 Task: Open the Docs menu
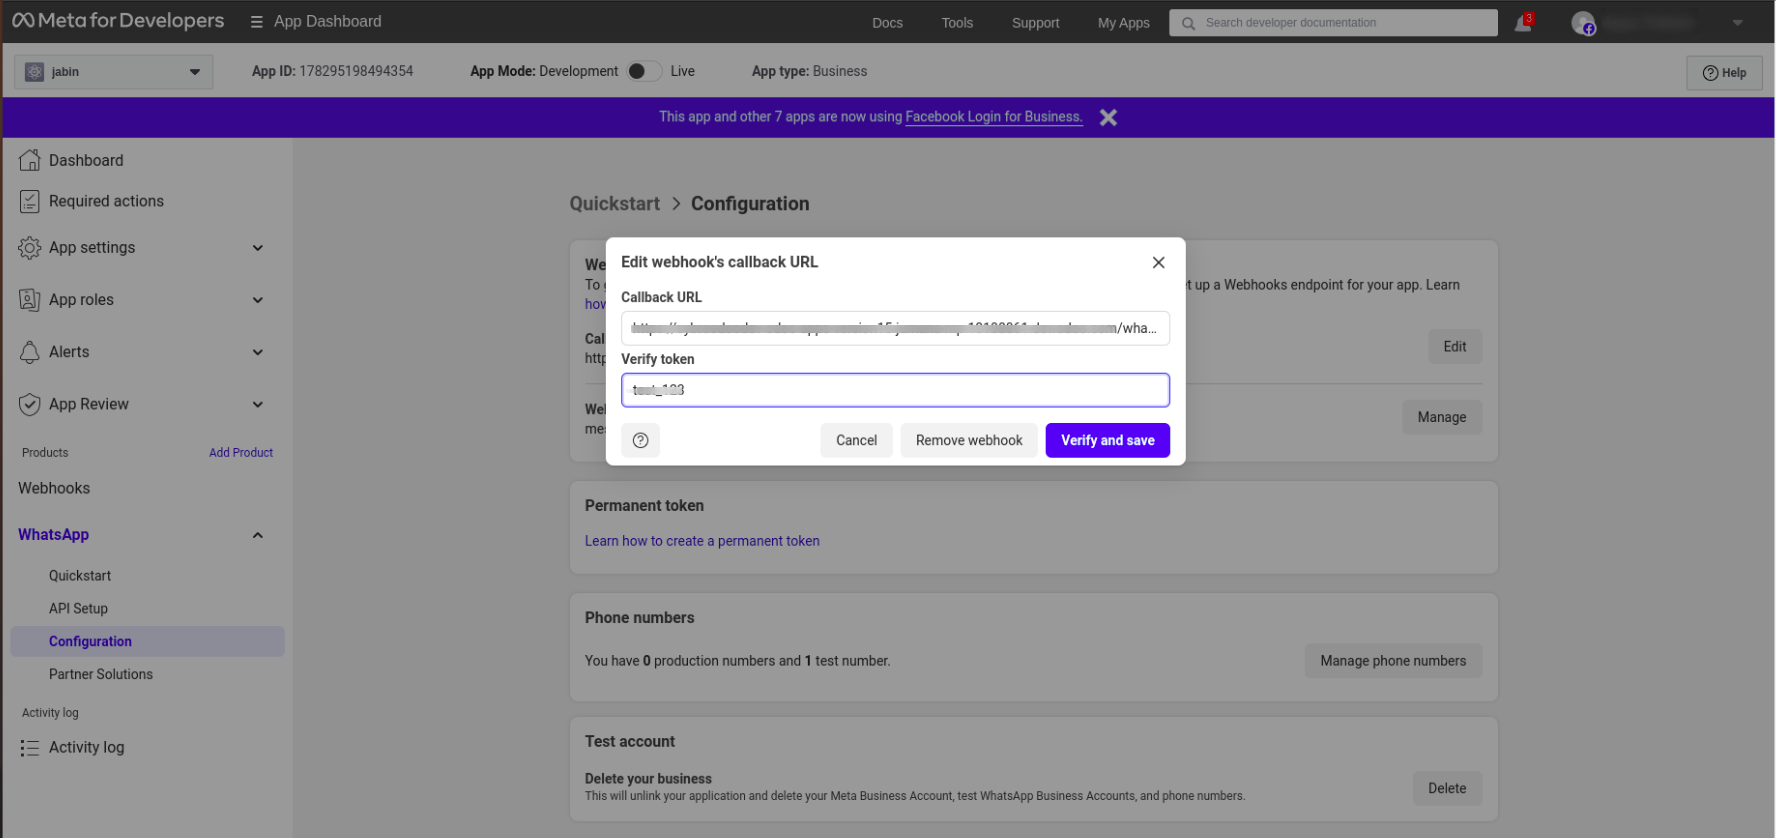pyautogui.click(x=887, y=23)
